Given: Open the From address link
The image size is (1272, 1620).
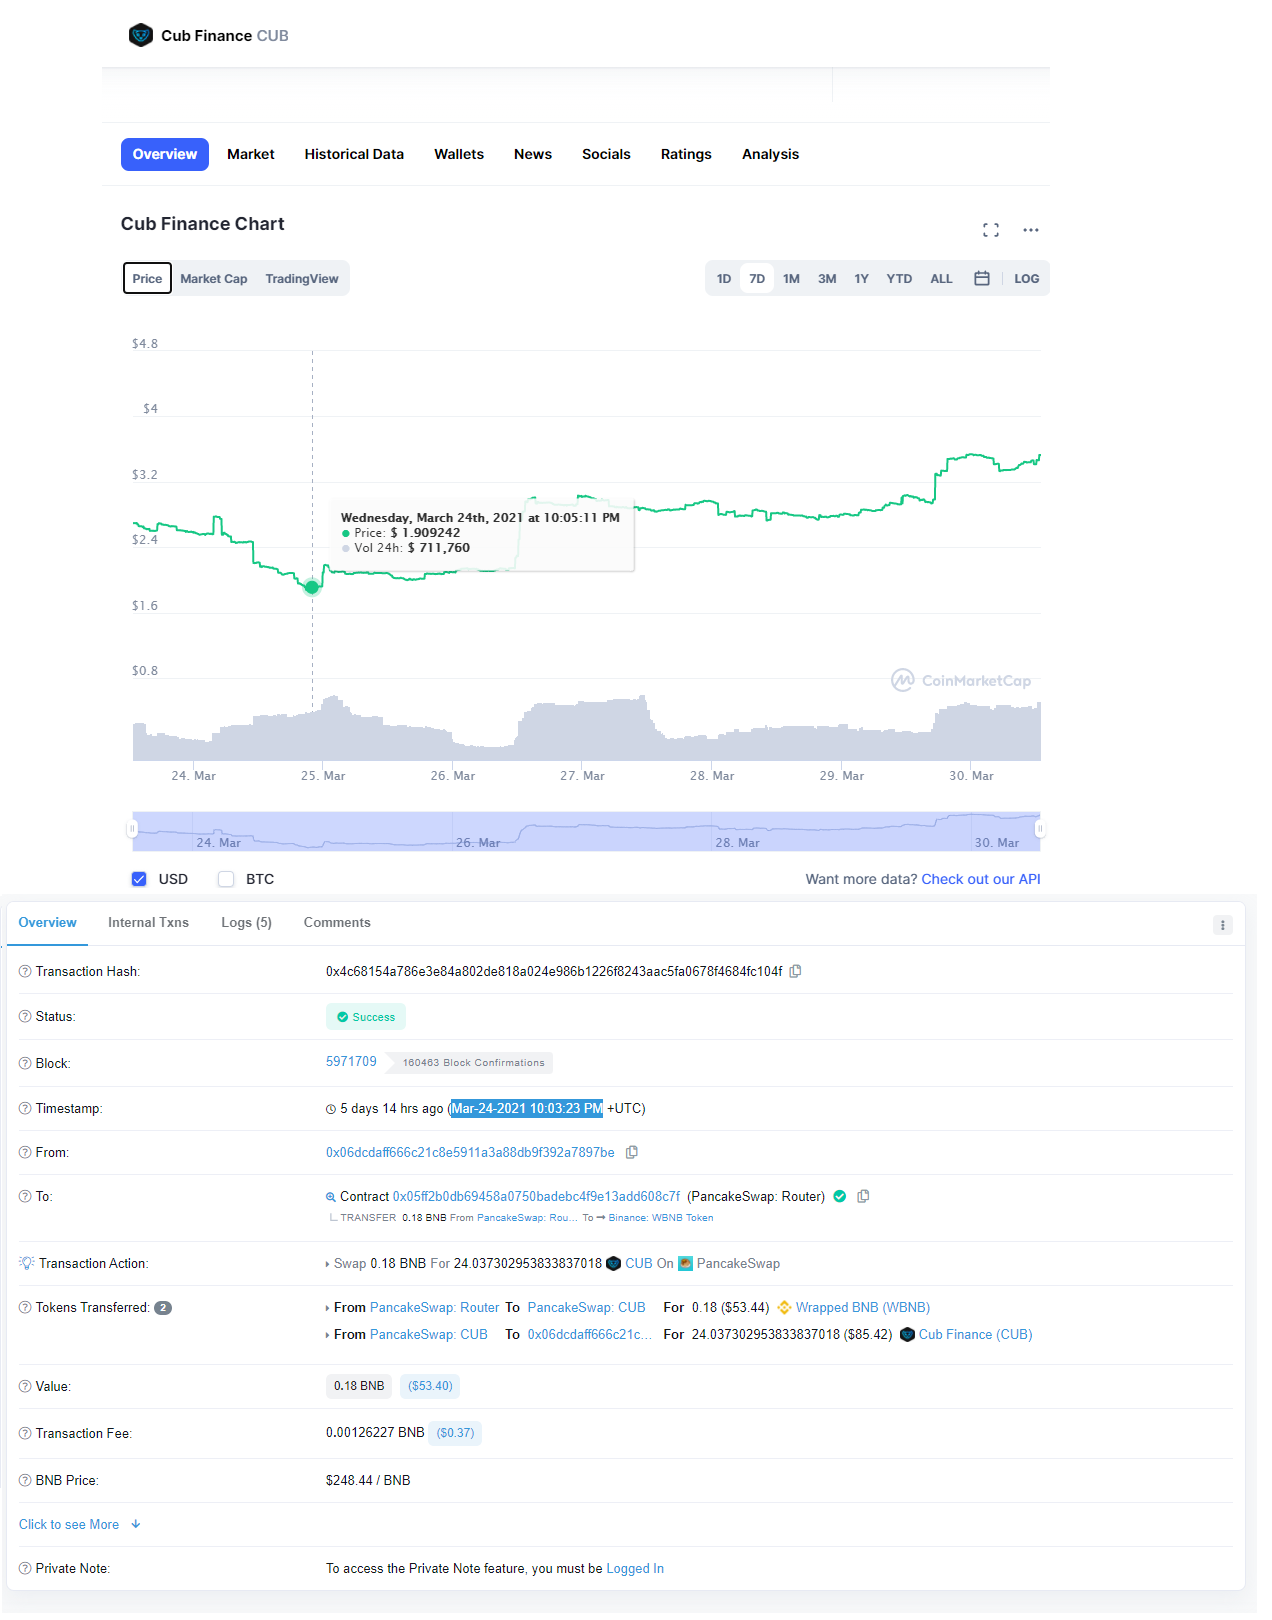Looking at the screenshot, I should (470, 1152).
